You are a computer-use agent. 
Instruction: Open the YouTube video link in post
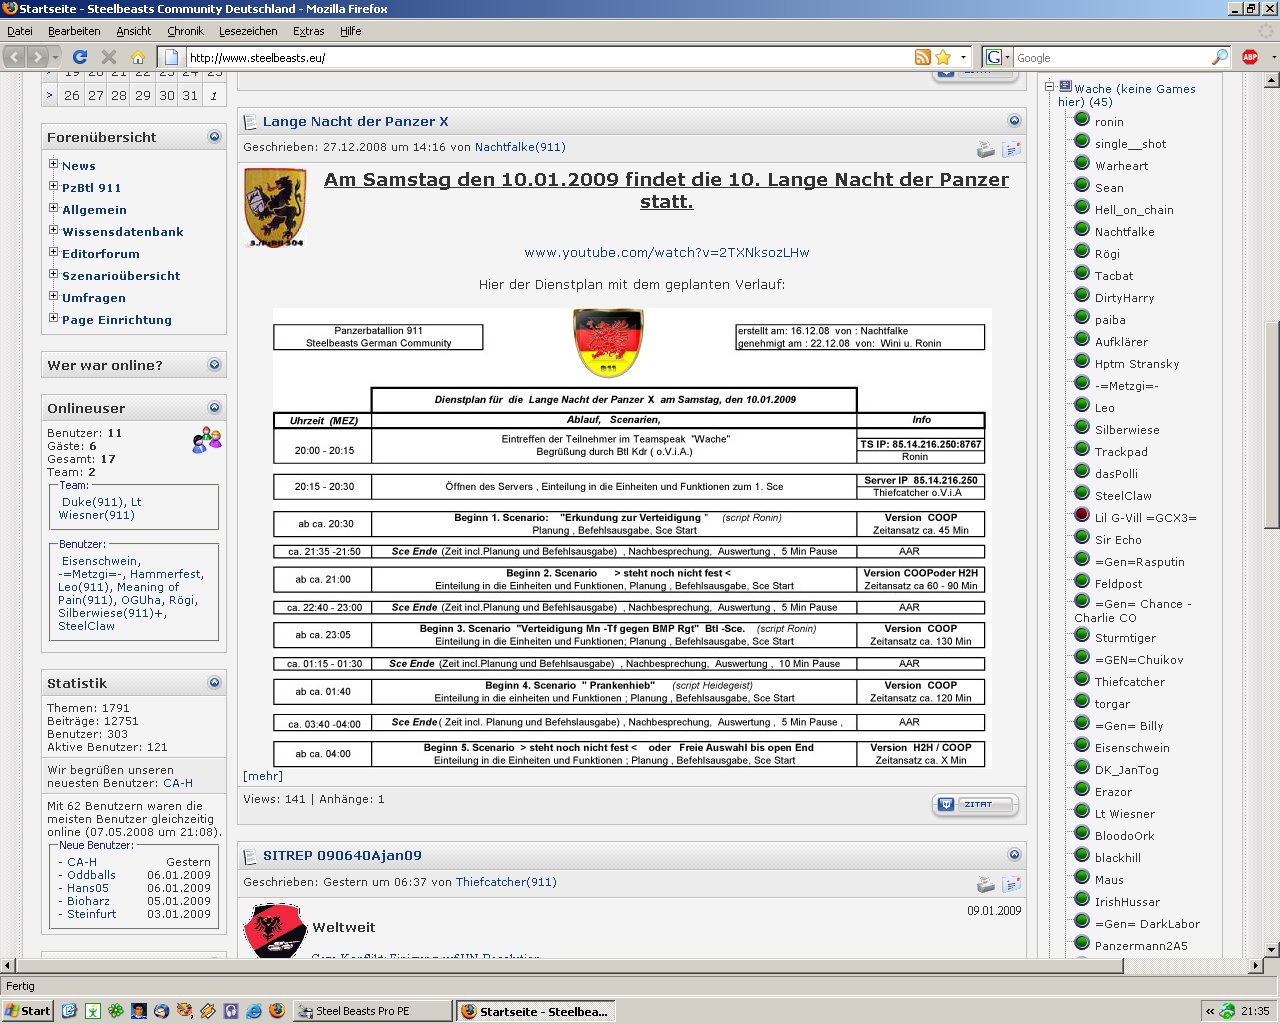(x=666, y=252)
